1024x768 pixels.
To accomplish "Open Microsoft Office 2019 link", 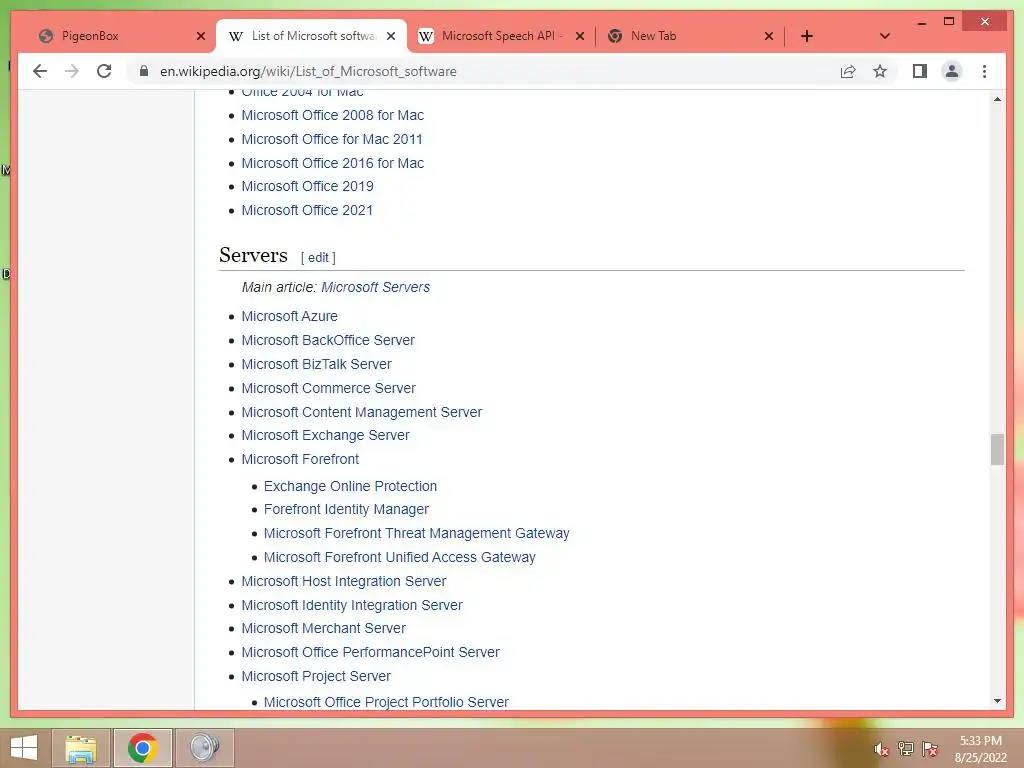I will pos(307,187).
